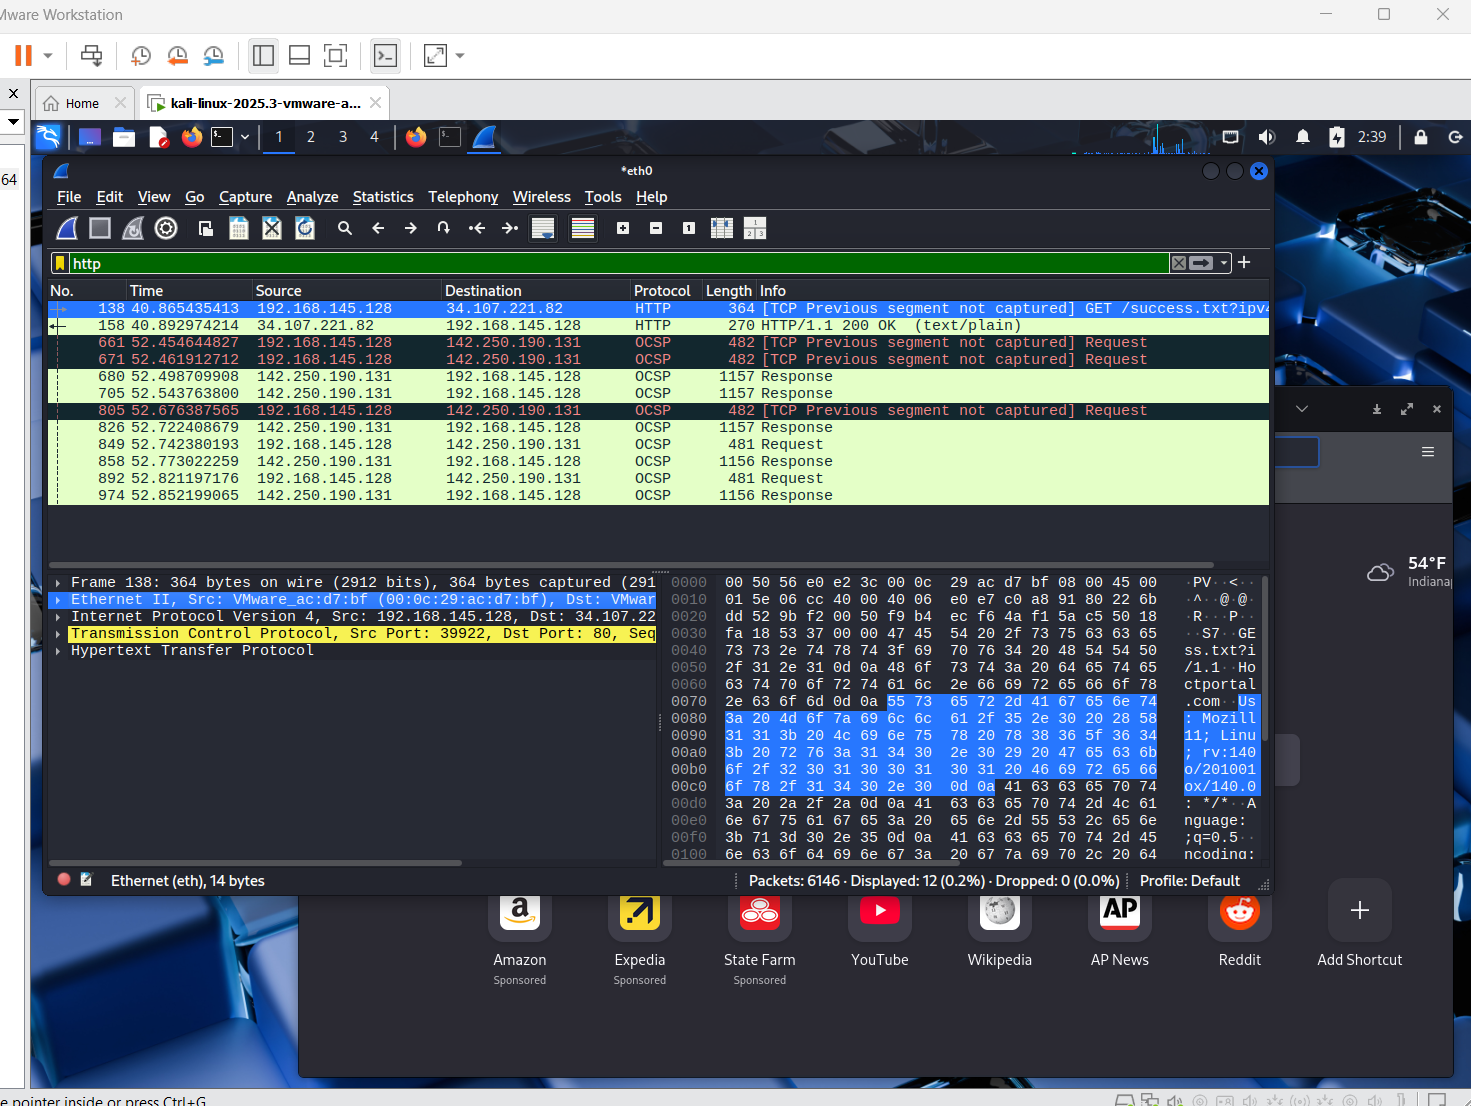Open capture options gear icon
The image size is (1471, 1106).
tap(166, 229)
